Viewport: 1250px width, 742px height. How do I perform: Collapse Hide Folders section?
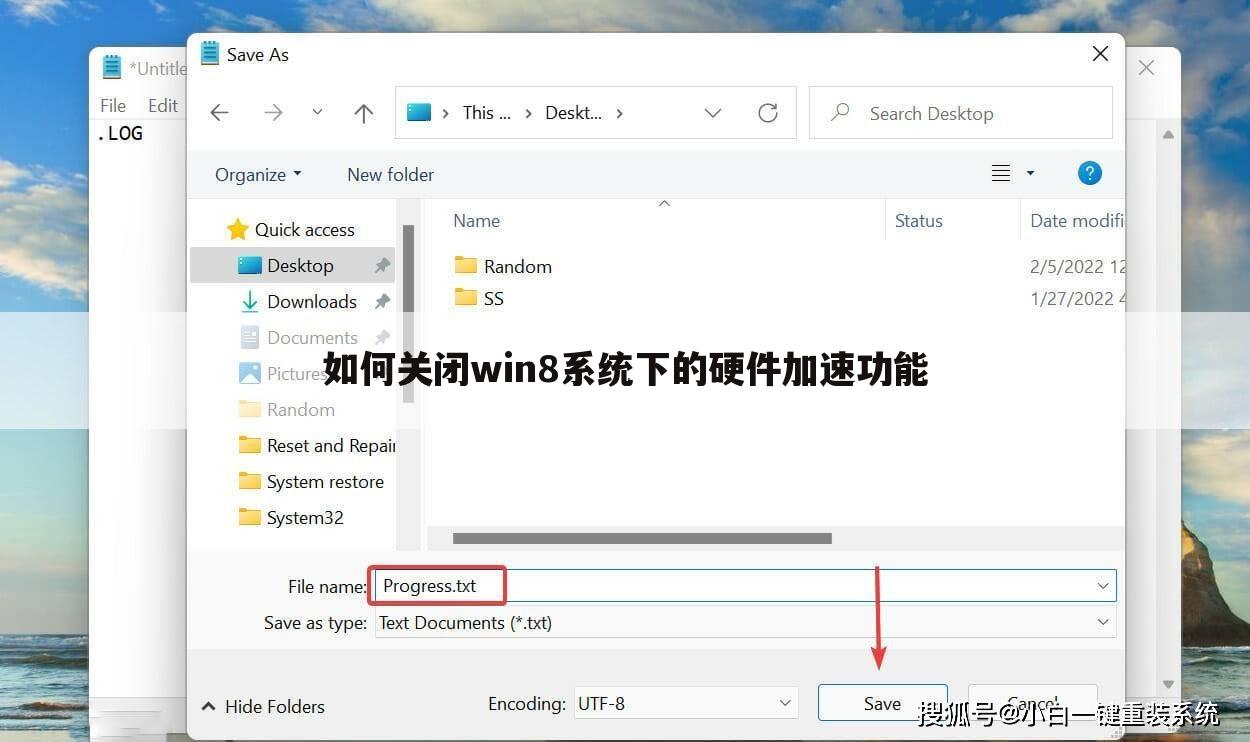coord(262,706)
